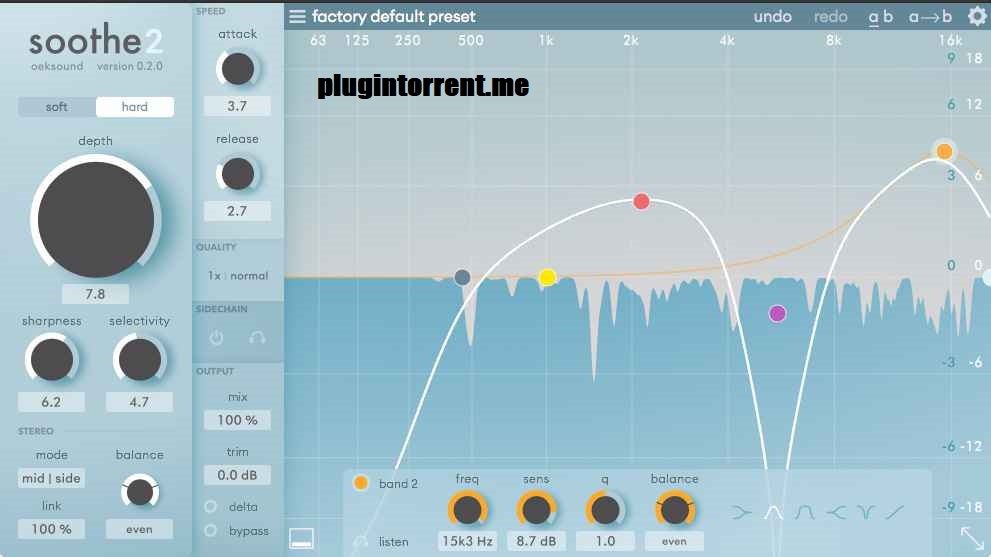Click the sidechain headphones listen icon
The height and width of the screenshot is (557, 991).
(x=257, y=338)
